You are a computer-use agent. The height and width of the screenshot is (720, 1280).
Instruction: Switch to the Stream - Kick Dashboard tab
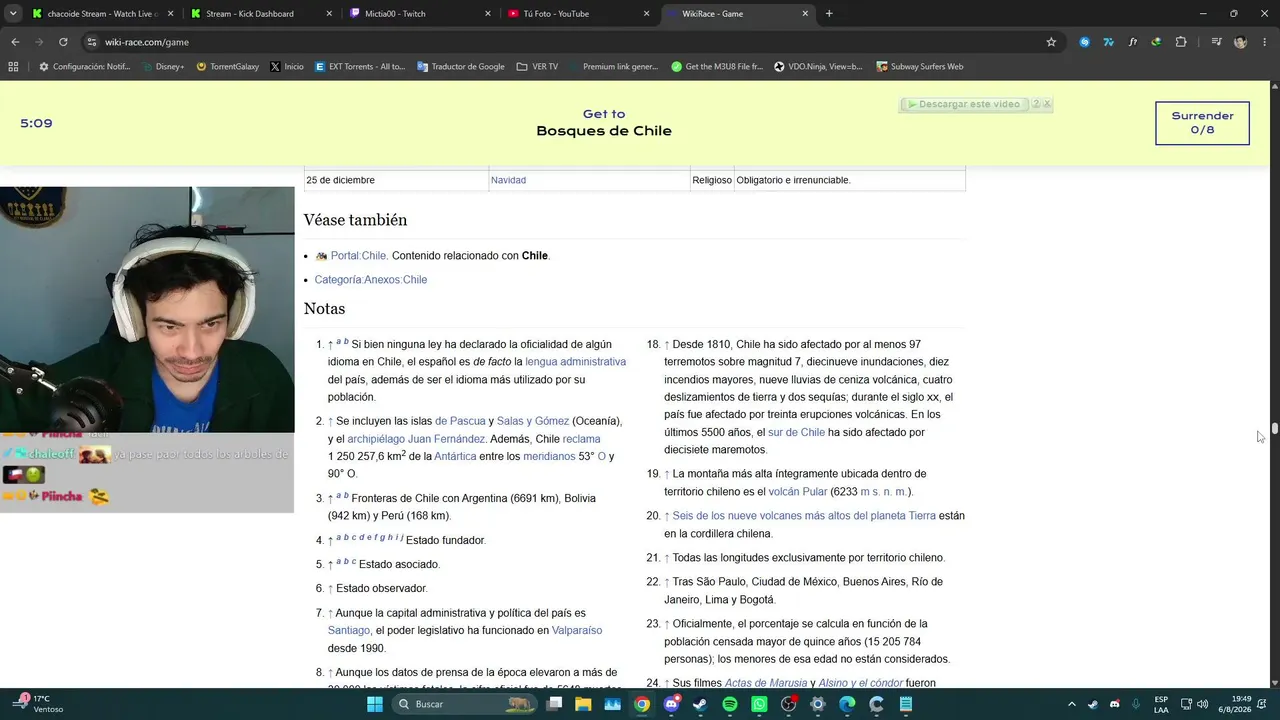click(x=260, y=14)
